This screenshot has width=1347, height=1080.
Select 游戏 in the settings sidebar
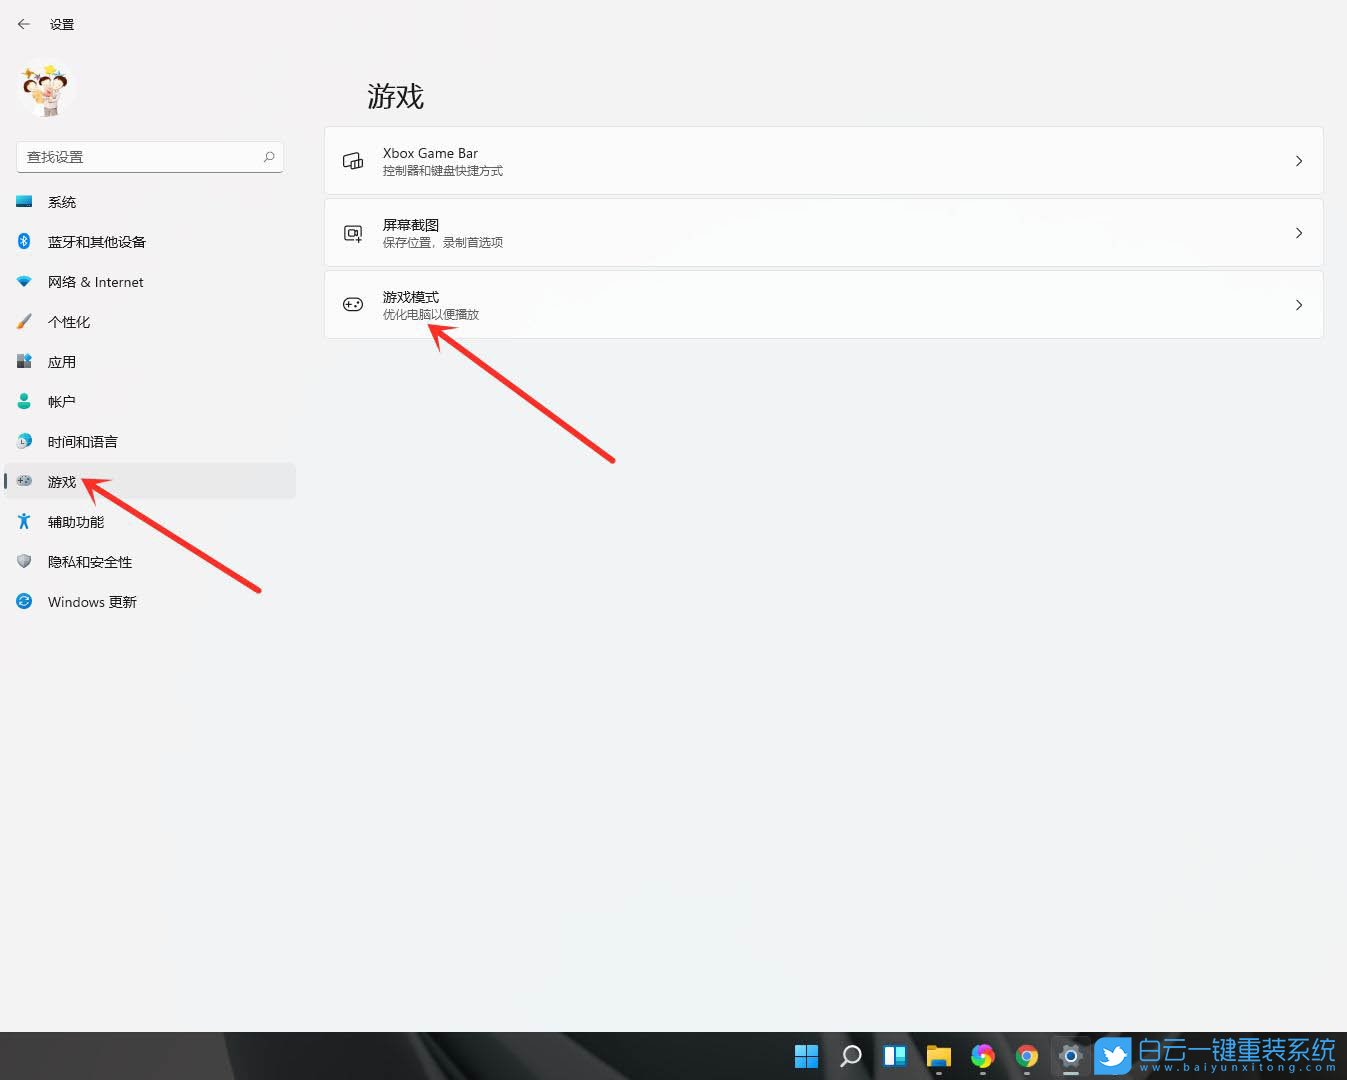click(x=61, y=481)
